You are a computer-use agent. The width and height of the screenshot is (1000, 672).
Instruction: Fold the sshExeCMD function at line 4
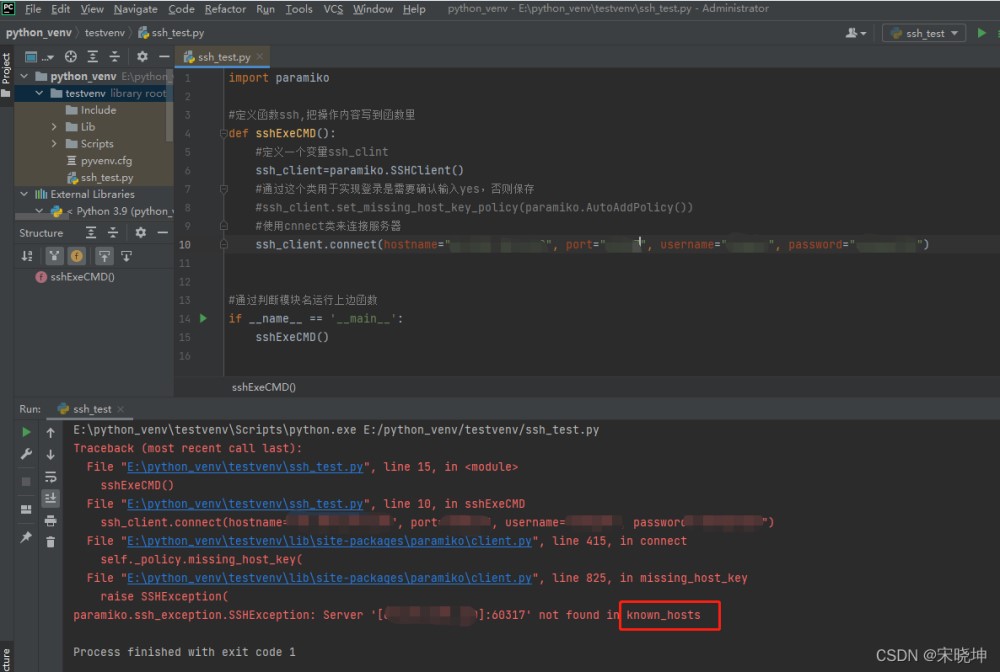coord(224,133)
